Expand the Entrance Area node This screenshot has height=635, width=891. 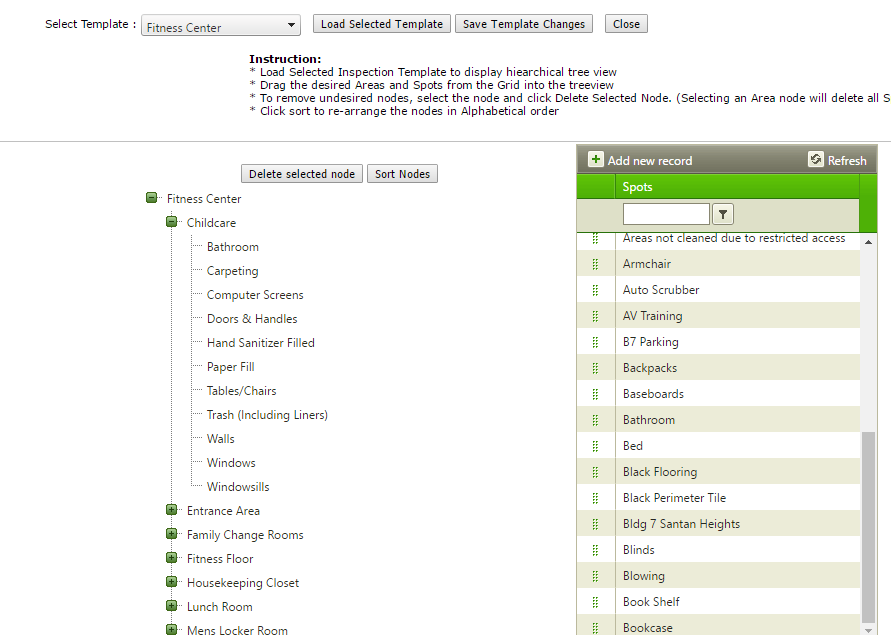(x=172, y=511)
